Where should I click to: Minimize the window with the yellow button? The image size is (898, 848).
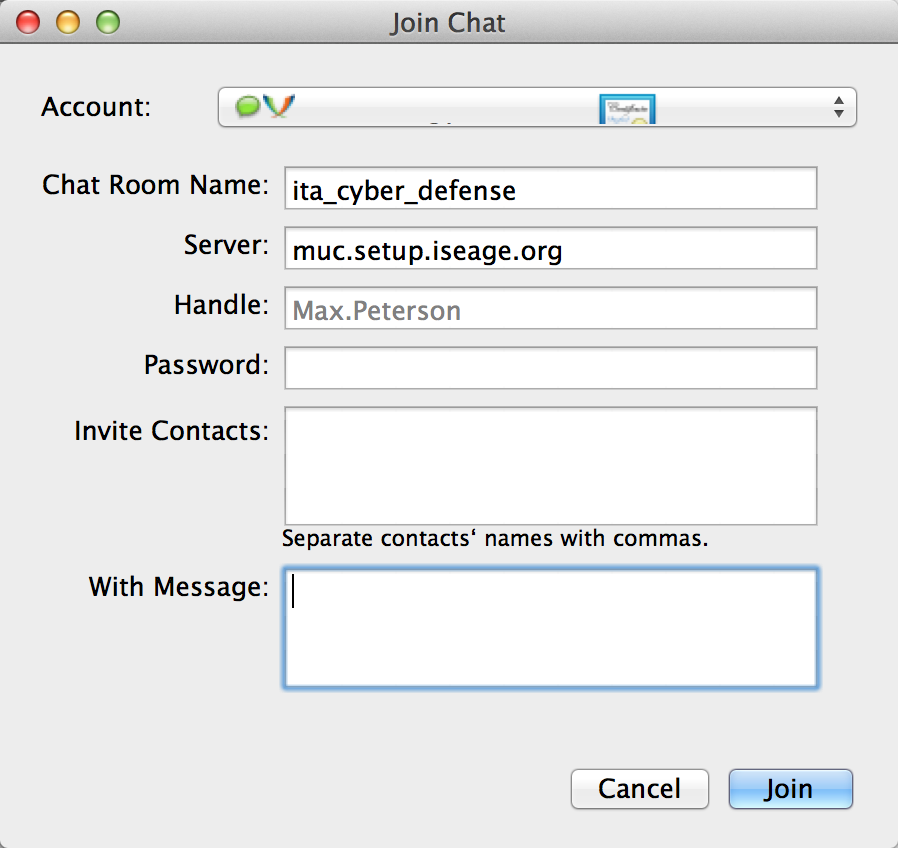tap(68, 22)
